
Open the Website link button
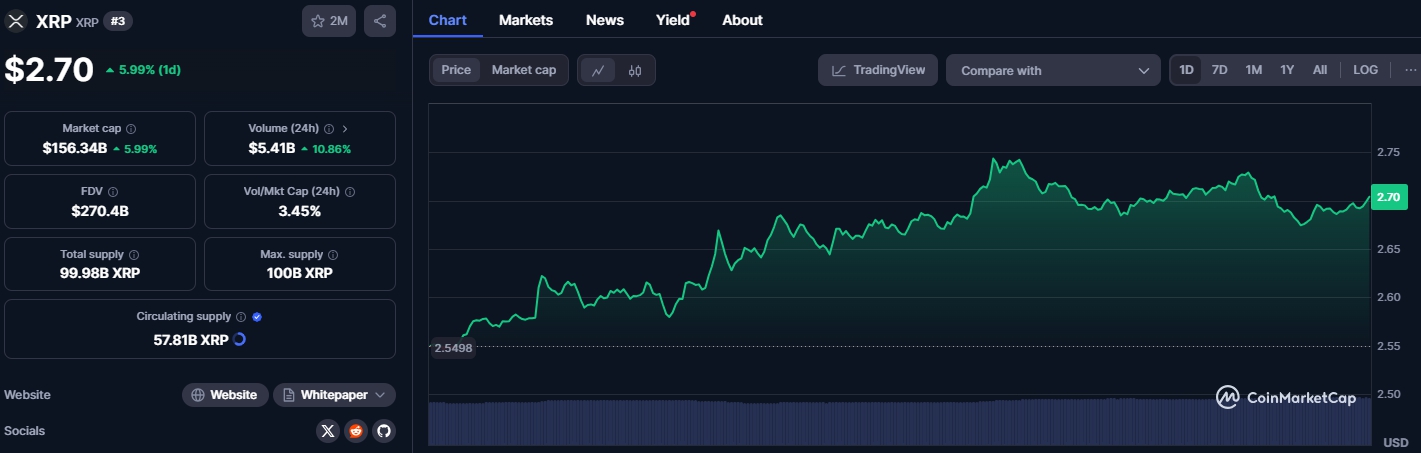point(225,395)
